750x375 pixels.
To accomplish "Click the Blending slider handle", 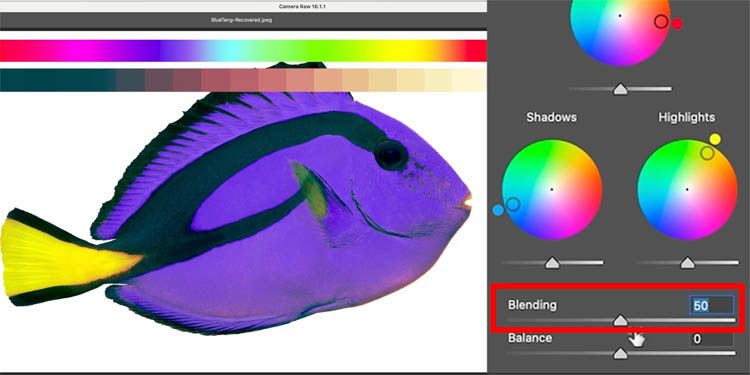I will click(620, 320).
